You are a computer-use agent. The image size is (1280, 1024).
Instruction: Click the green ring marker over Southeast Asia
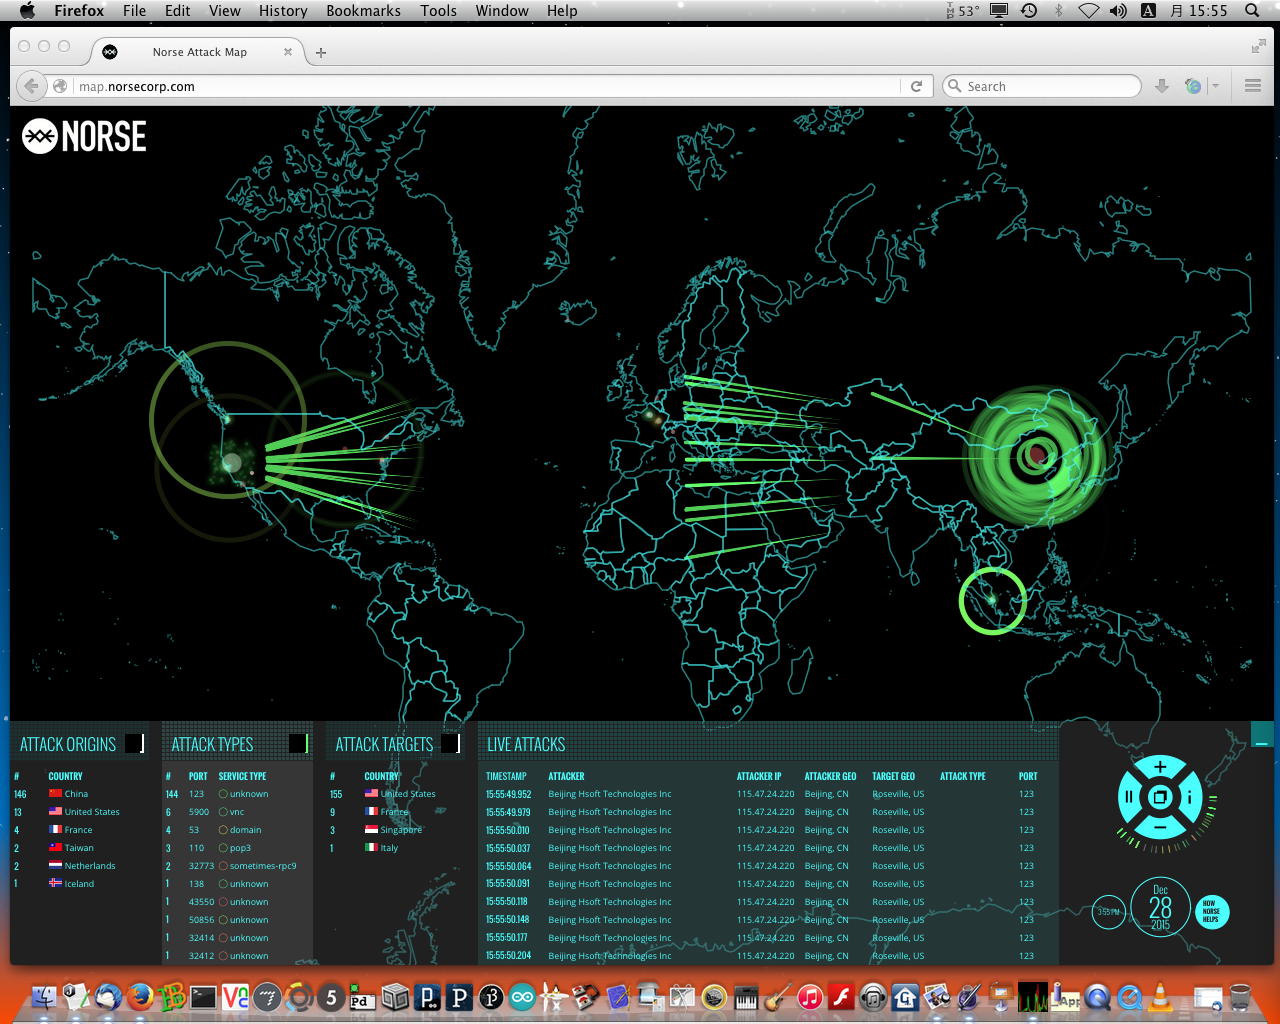click(992, 601)
